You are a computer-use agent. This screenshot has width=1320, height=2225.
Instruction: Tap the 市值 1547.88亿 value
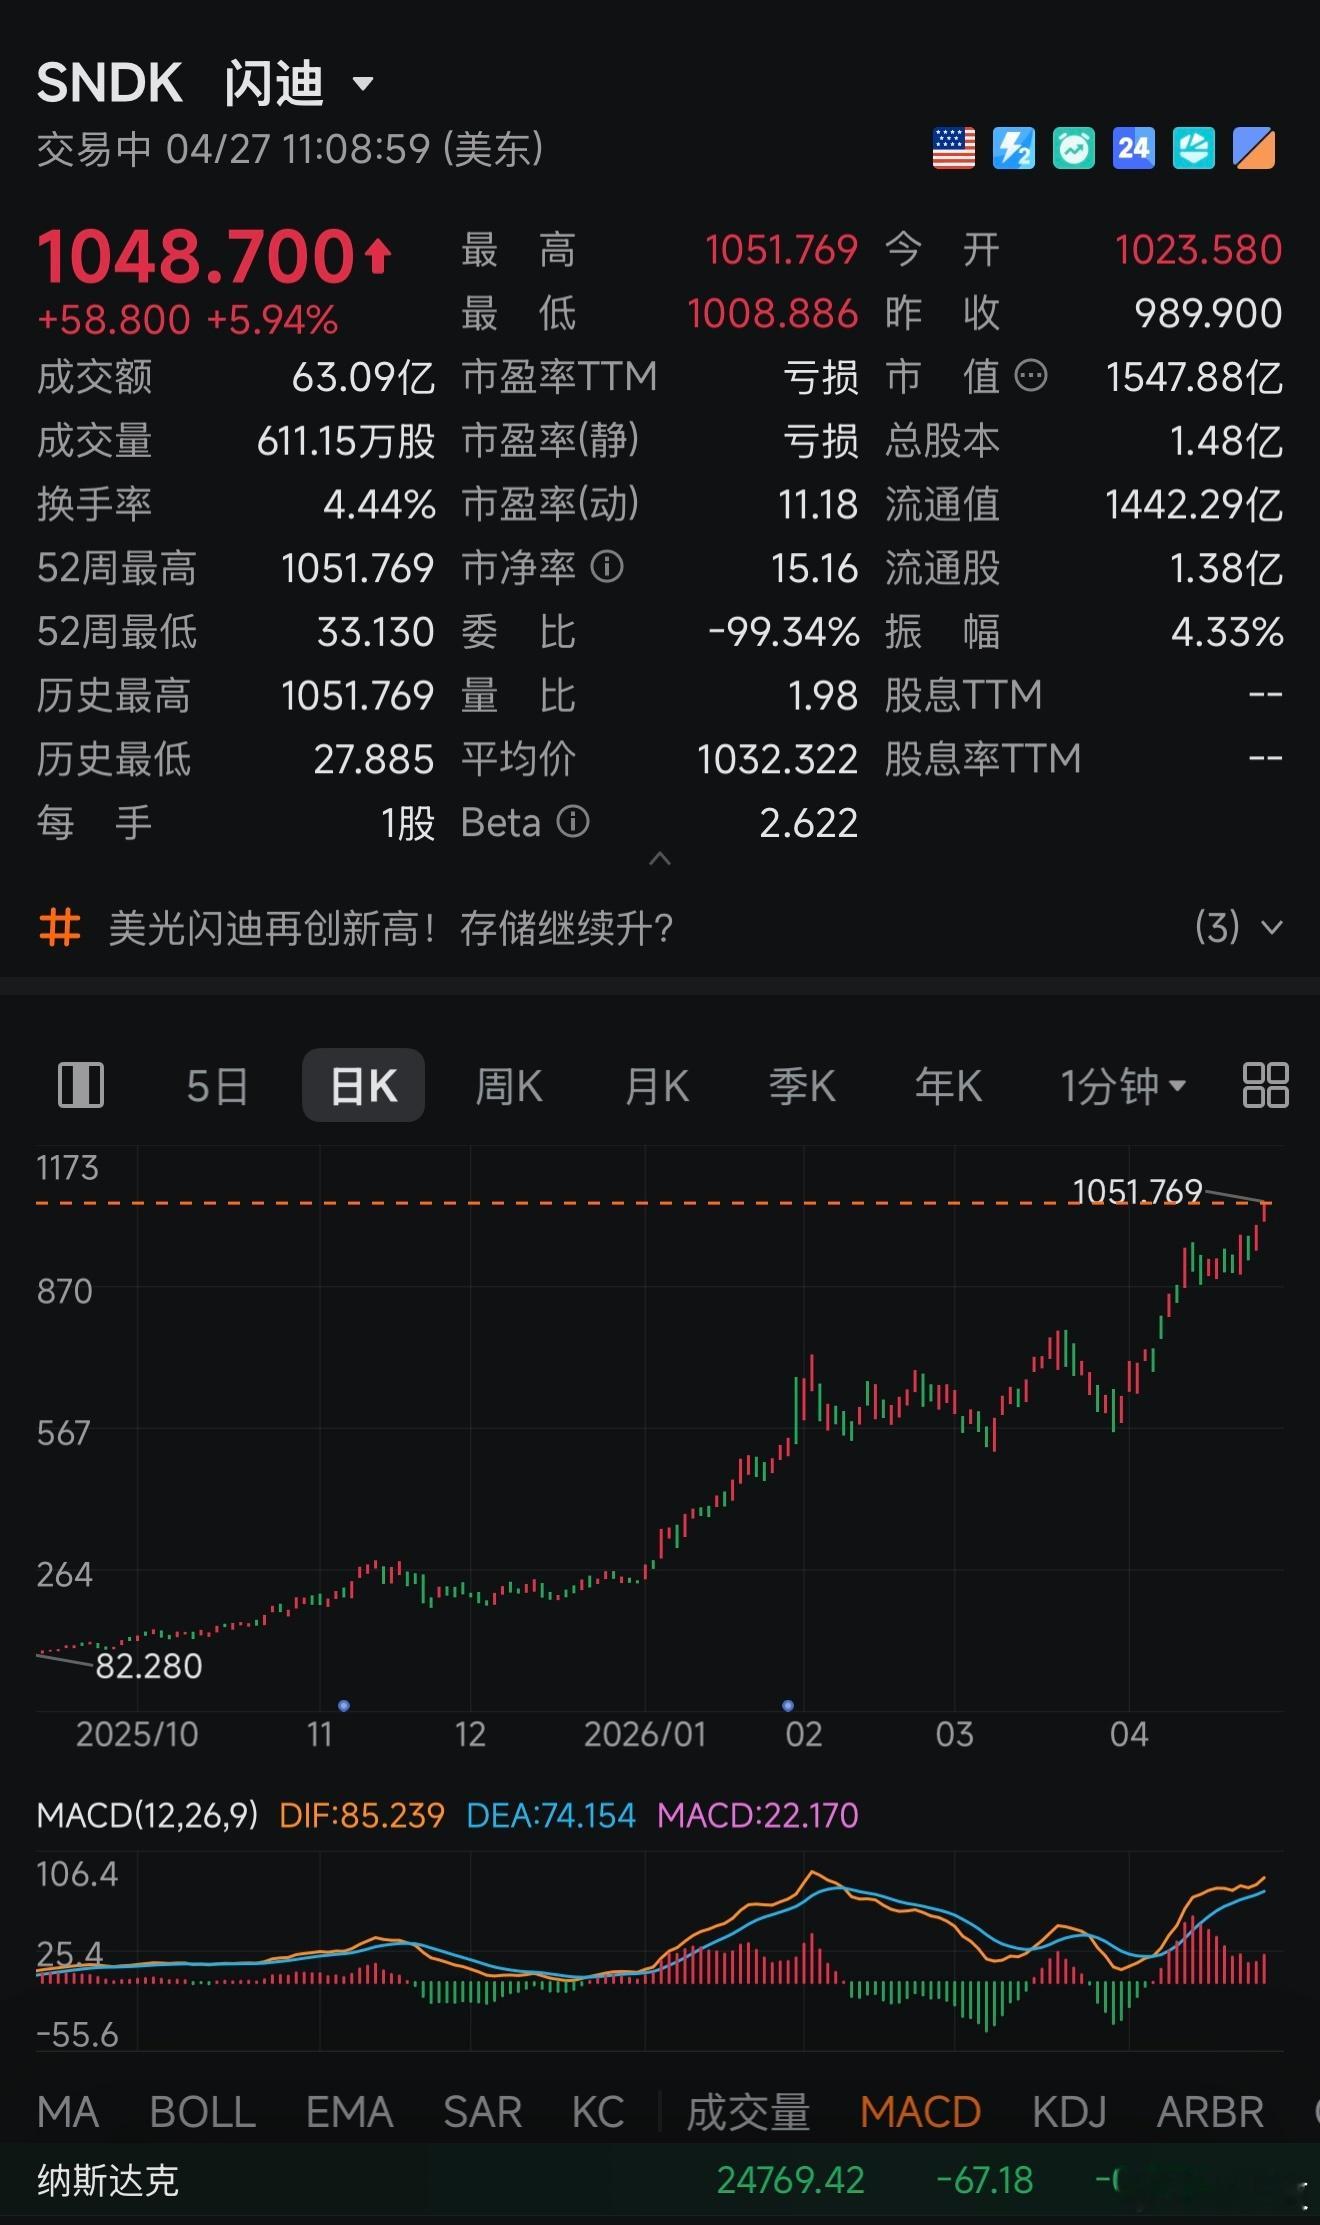point(1194,377)
